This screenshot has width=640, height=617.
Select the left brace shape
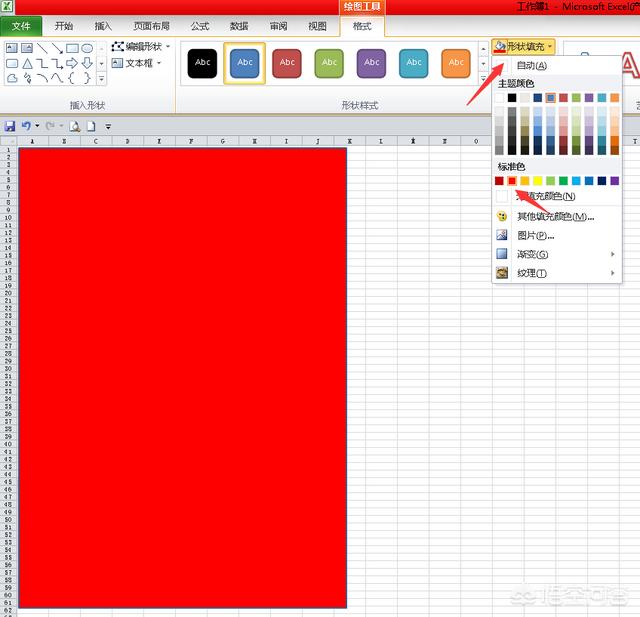tap(72, 78)
